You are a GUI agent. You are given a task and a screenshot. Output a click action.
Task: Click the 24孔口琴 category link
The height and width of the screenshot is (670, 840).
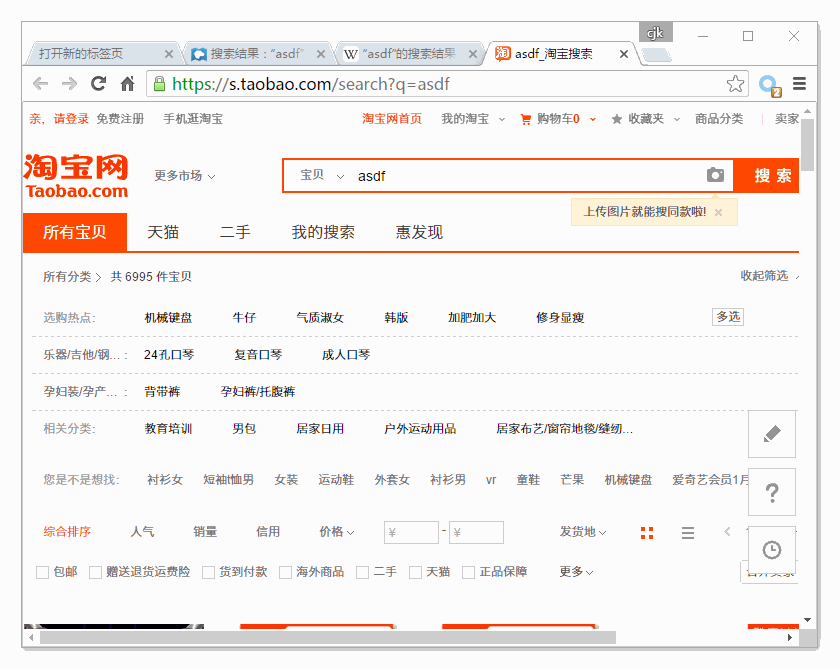(169, 355)
